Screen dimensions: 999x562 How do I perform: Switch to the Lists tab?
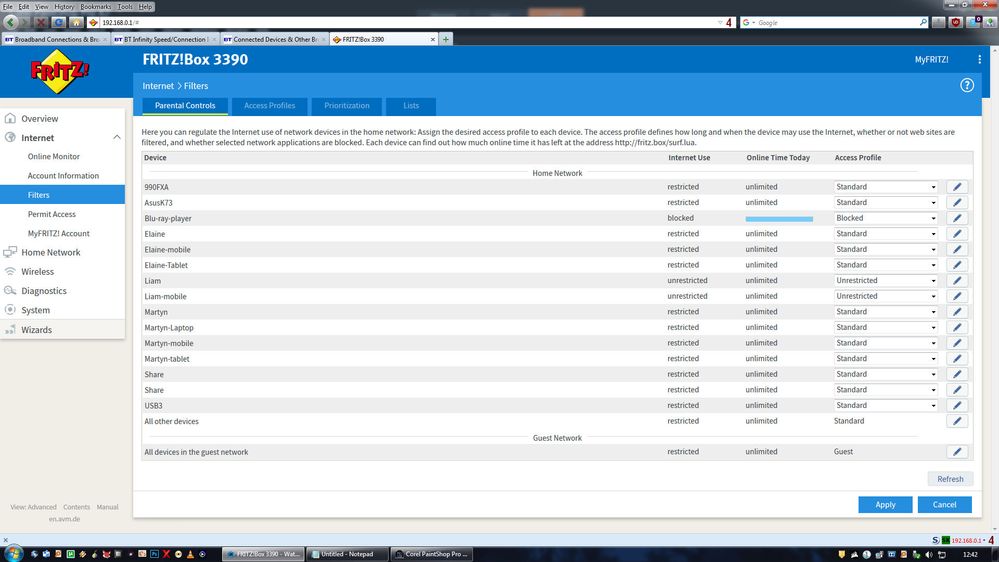[411, 106]
